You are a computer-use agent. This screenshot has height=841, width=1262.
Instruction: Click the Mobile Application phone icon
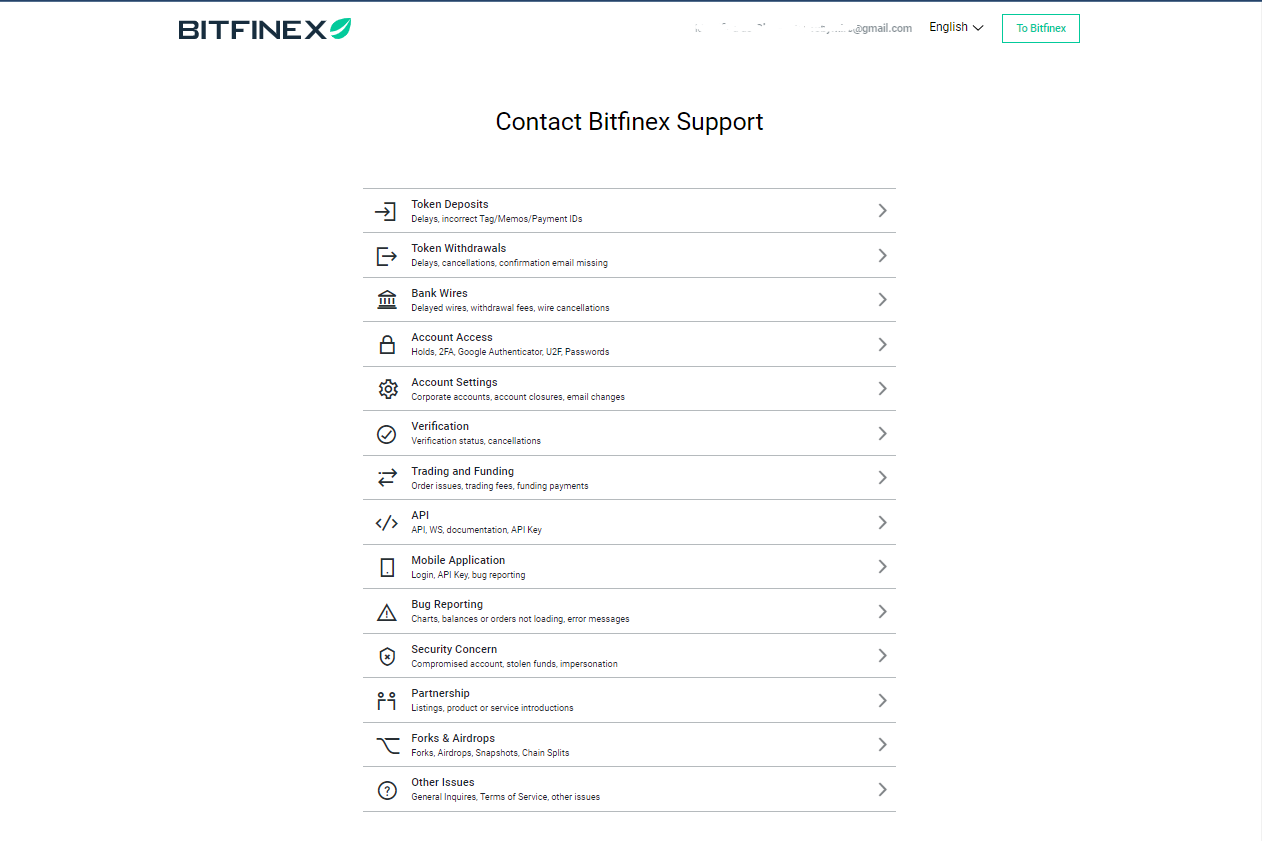pos(387,567)
